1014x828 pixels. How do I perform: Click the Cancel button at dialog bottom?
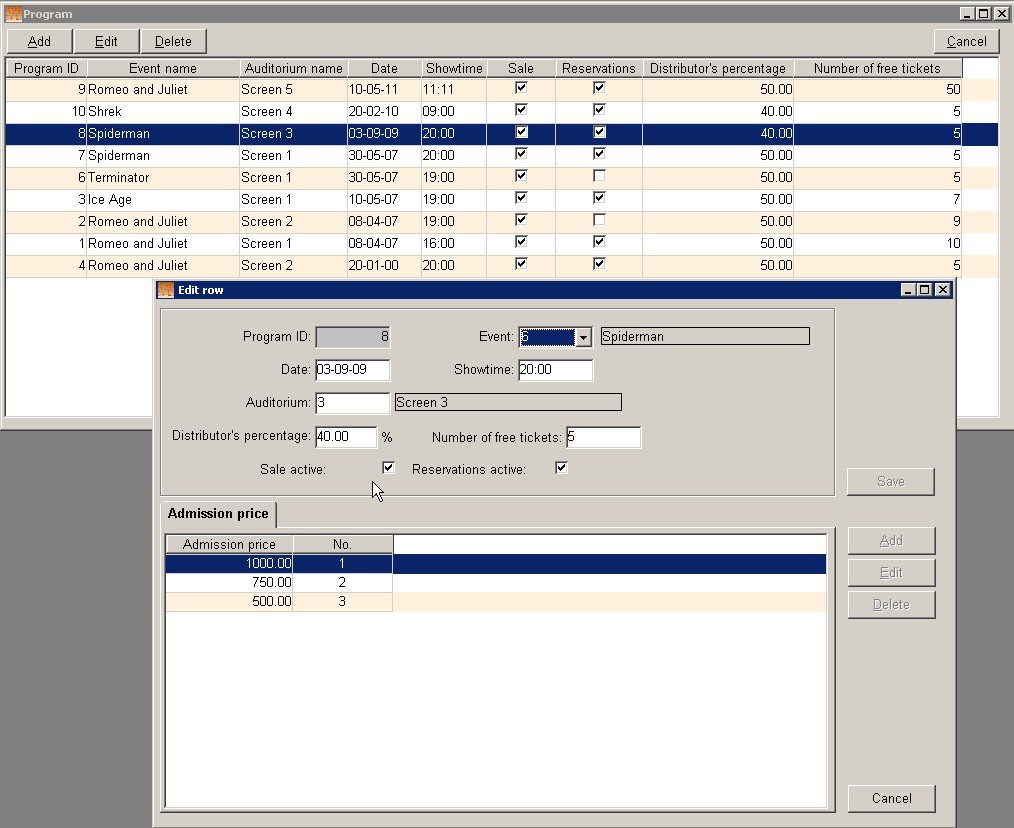pos(891,798)
